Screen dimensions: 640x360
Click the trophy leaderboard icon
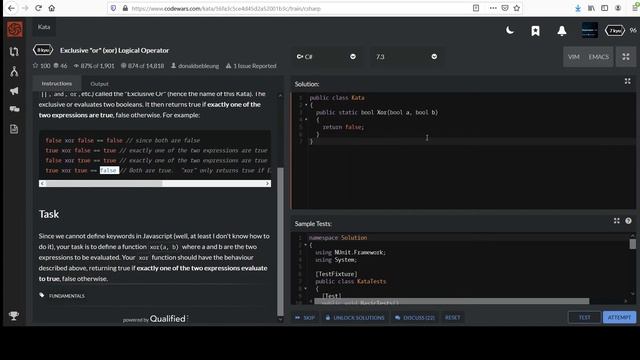[14, 316]
